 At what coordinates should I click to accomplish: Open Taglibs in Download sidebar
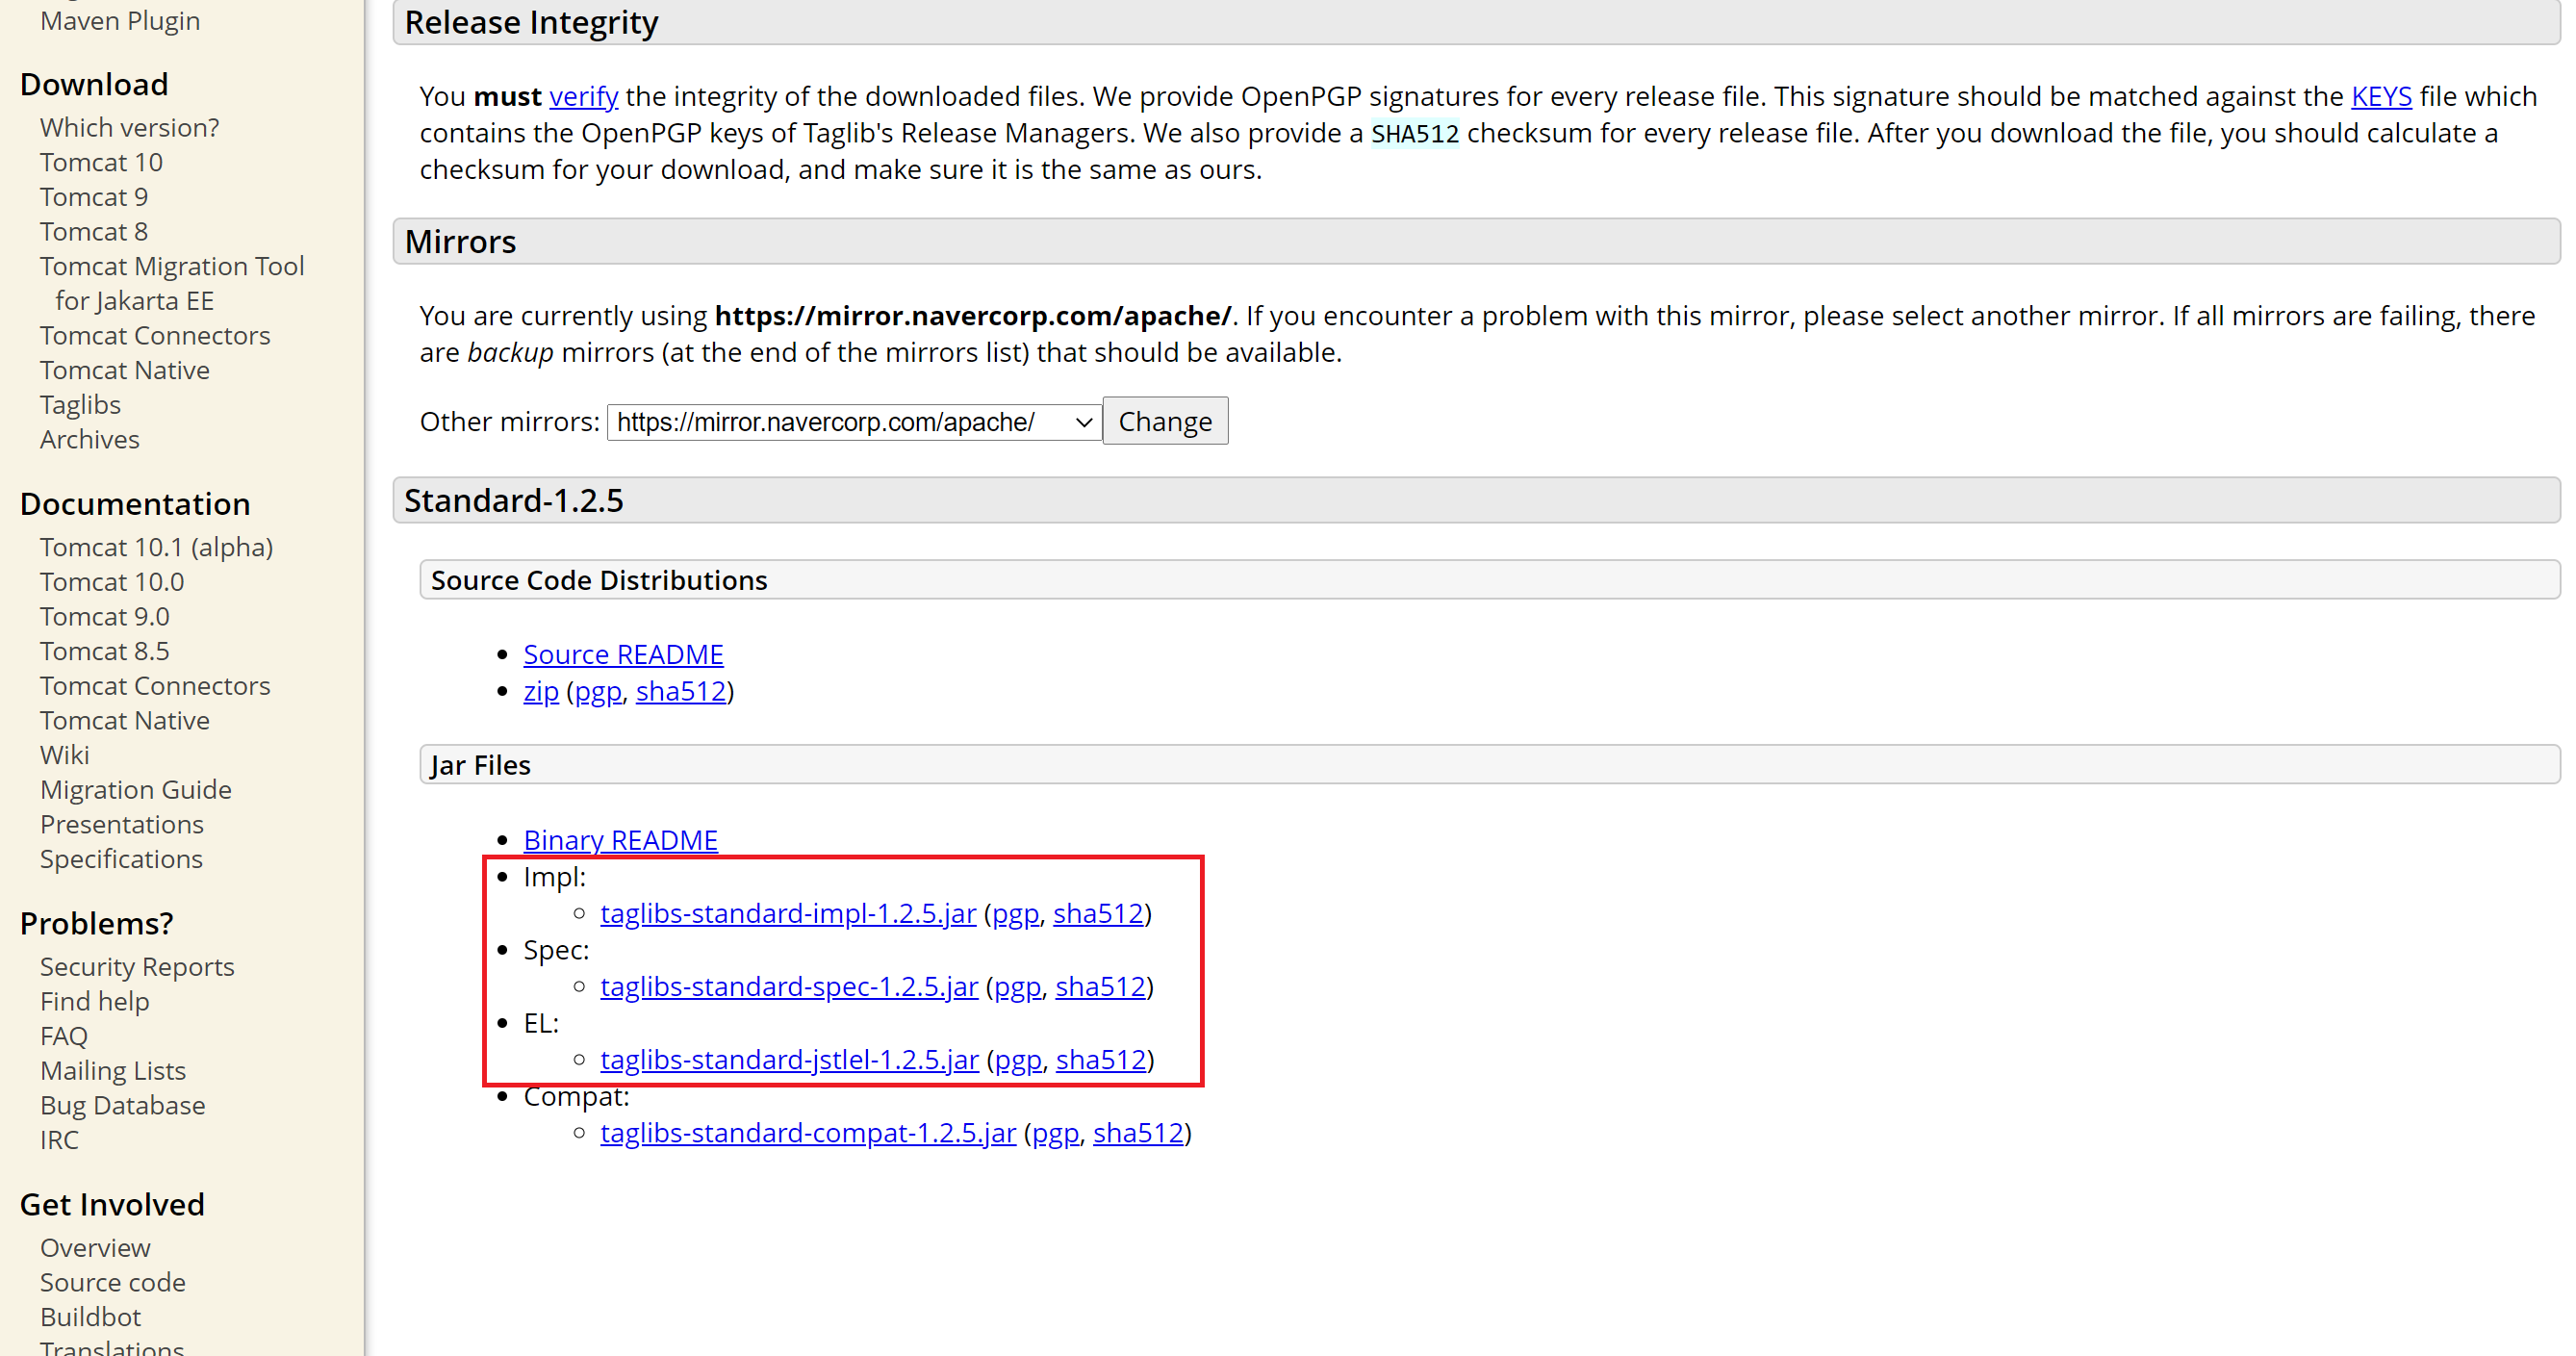pos(80,405)
